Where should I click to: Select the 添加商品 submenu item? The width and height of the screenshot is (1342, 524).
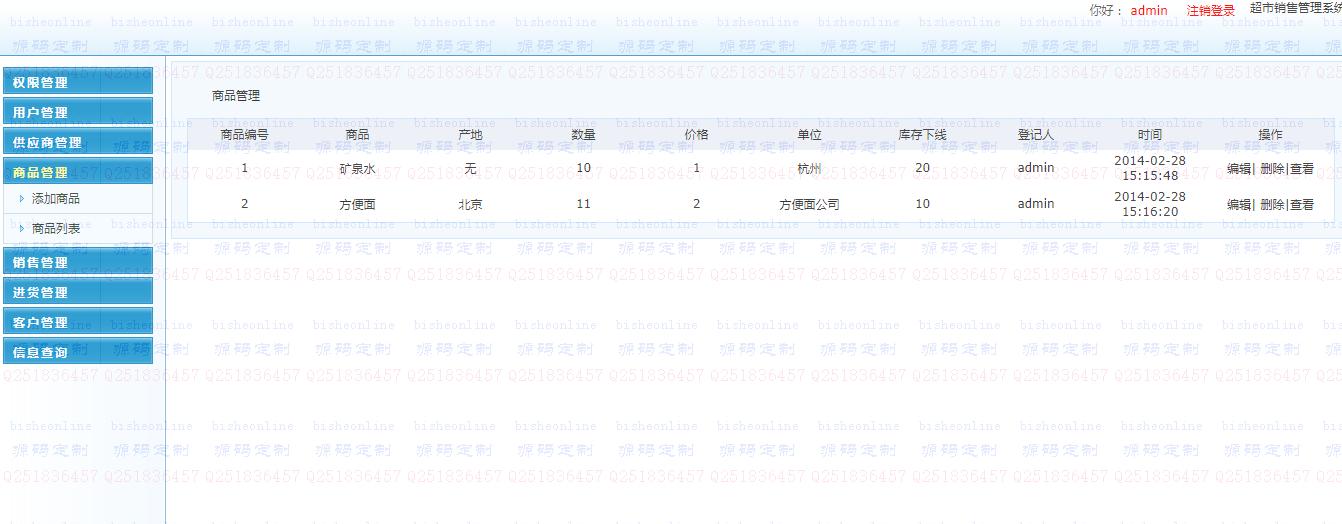(56, 199)
